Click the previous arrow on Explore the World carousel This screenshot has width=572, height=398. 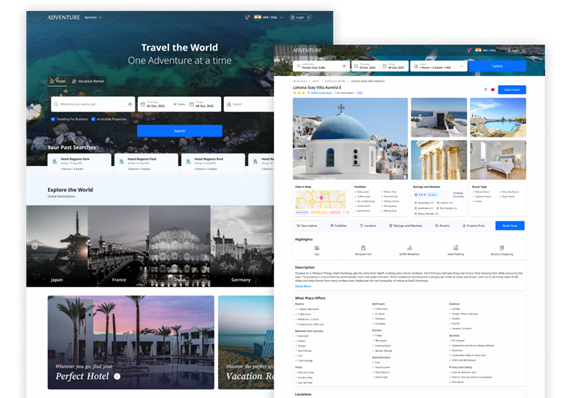click(x=35, y=246)
